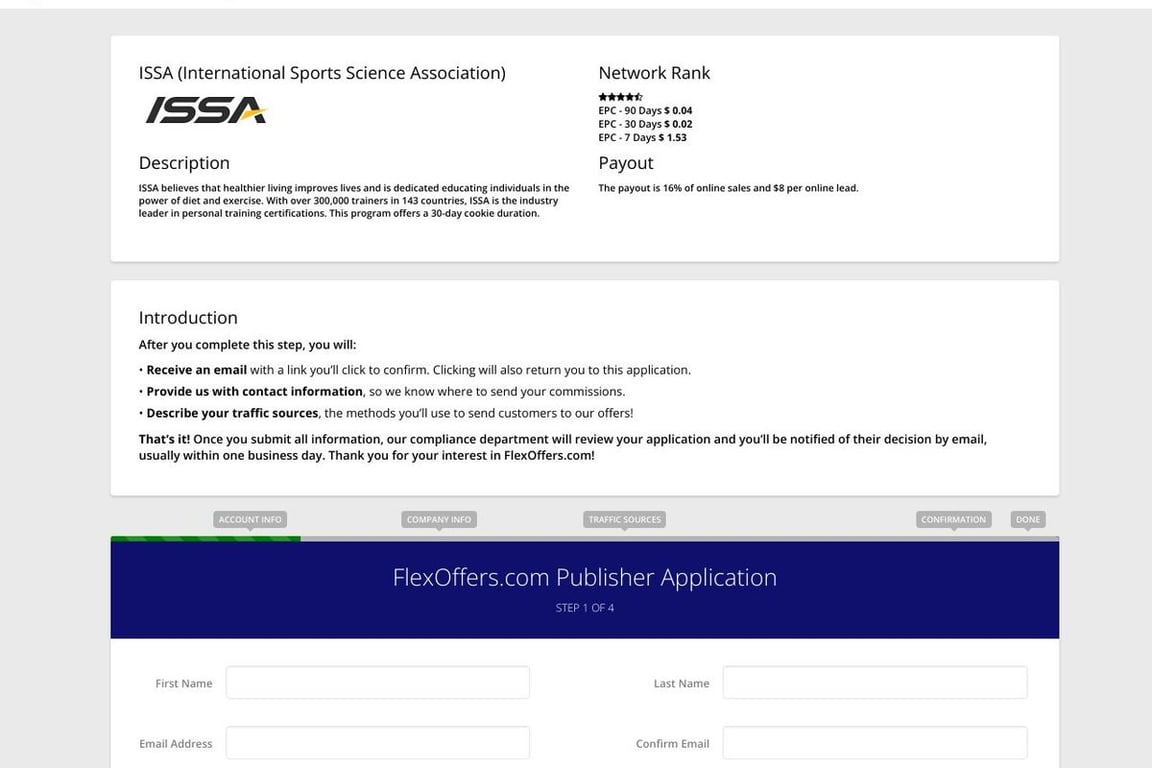Click the ISSA logo image
This screenshot has width=1152, height=768.
click(x=203, y=109)
